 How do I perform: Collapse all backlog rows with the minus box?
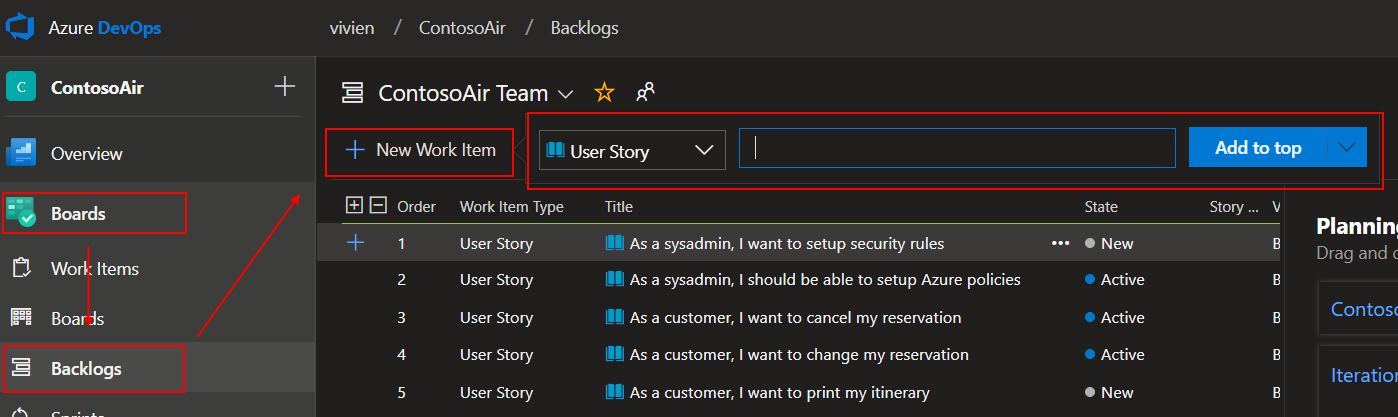[x=378, y=206]
